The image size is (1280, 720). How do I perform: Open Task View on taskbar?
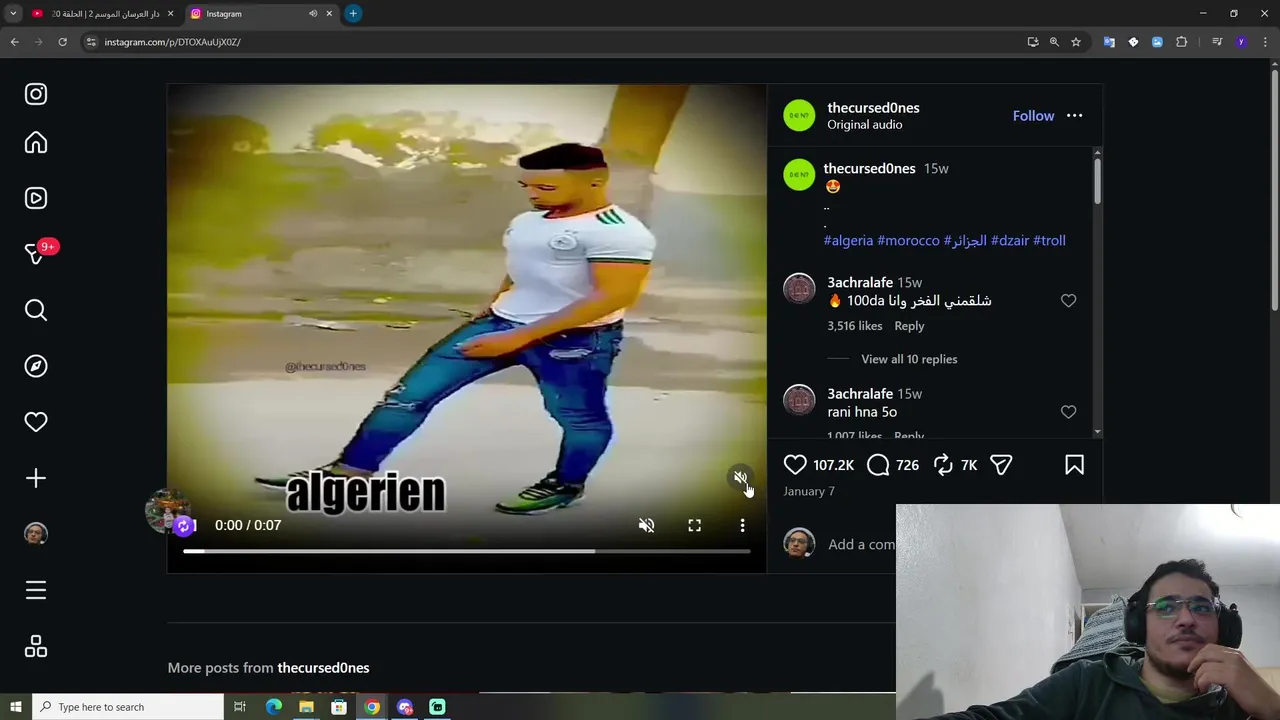point(240,707)
